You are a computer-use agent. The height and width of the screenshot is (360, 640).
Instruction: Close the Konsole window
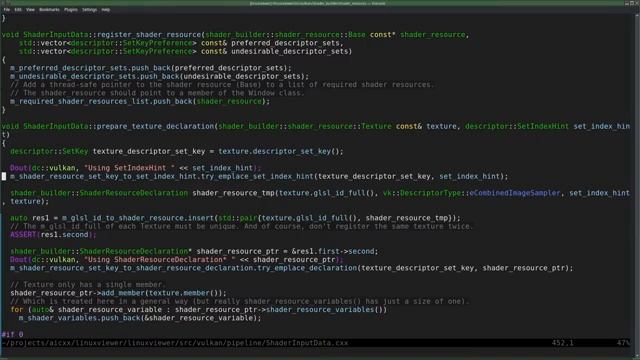(x=638, y=3)
